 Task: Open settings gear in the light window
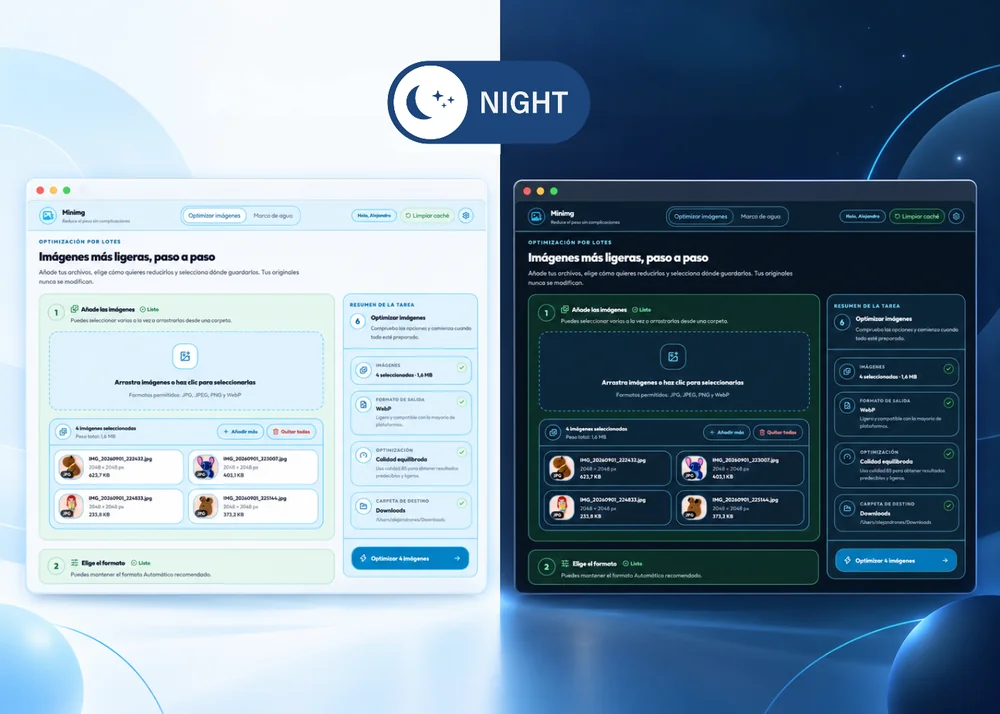tap(466, 215)
